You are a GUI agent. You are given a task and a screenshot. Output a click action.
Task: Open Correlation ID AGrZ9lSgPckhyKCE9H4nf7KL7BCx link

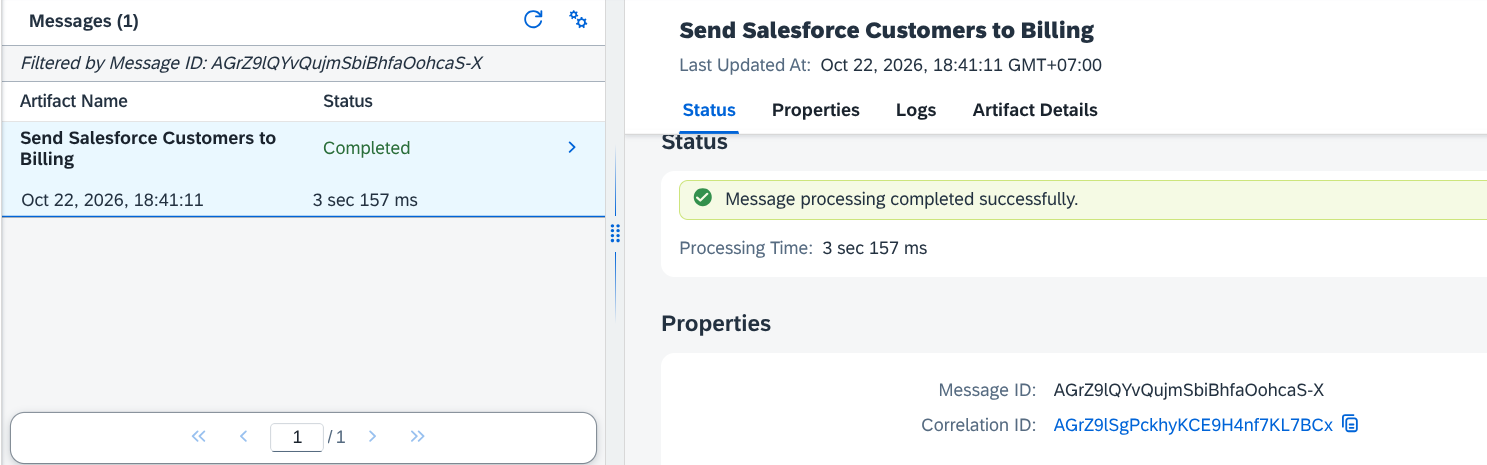pyautogui.click(x=1193, y=425)
